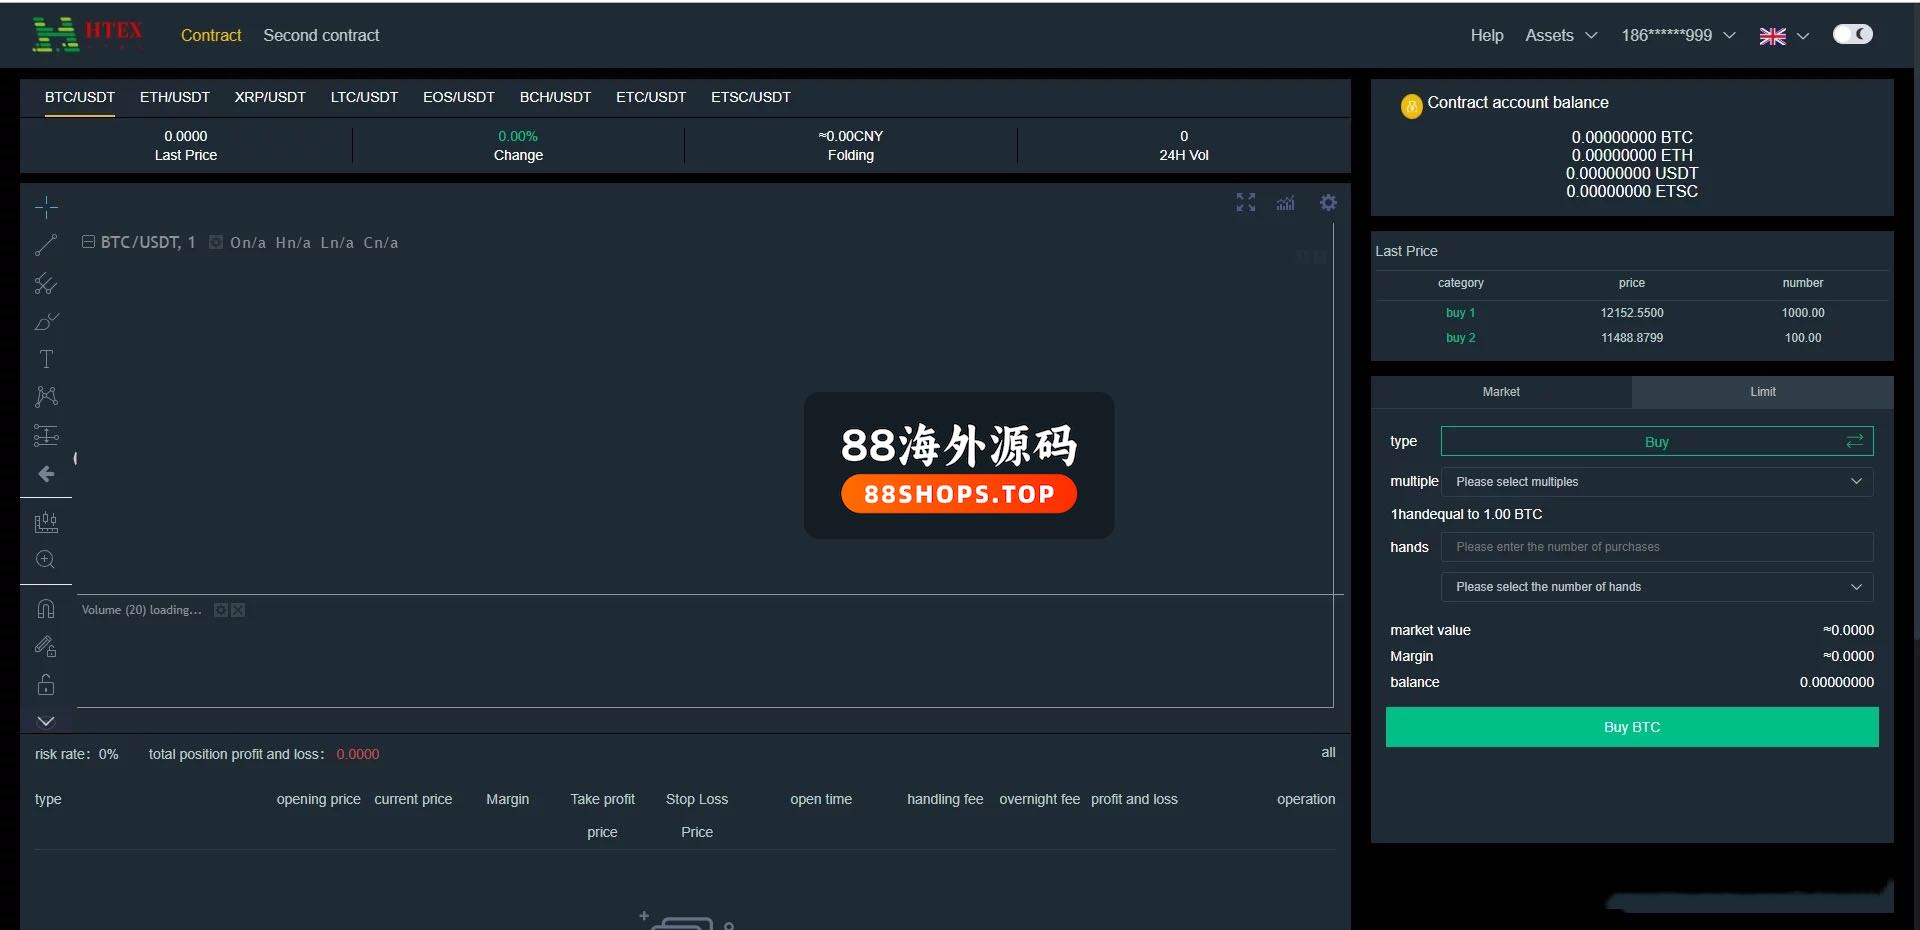Toggle lock all drawing tools

click(46, 685)
